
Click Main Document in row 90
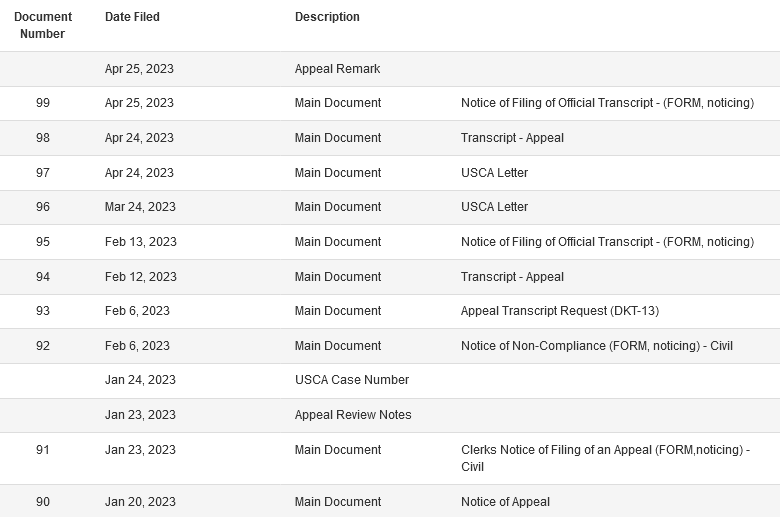[x=338, y=502]
